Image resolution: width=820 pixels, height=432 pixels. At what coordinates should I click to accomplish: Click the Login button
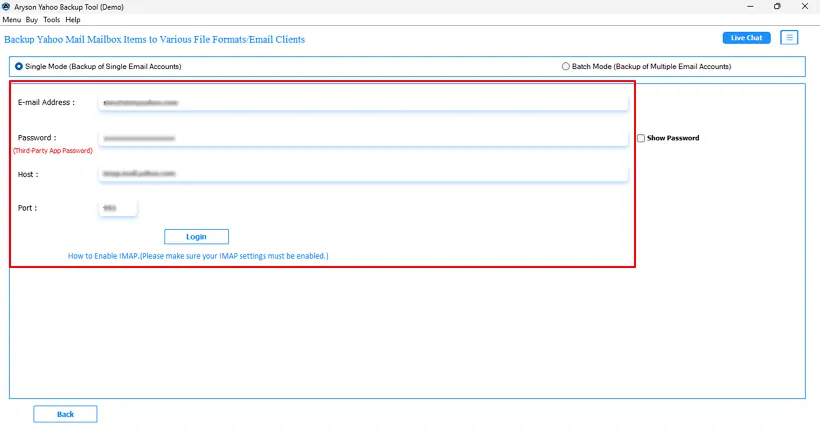pyautogui.click(x=196, y=237)
